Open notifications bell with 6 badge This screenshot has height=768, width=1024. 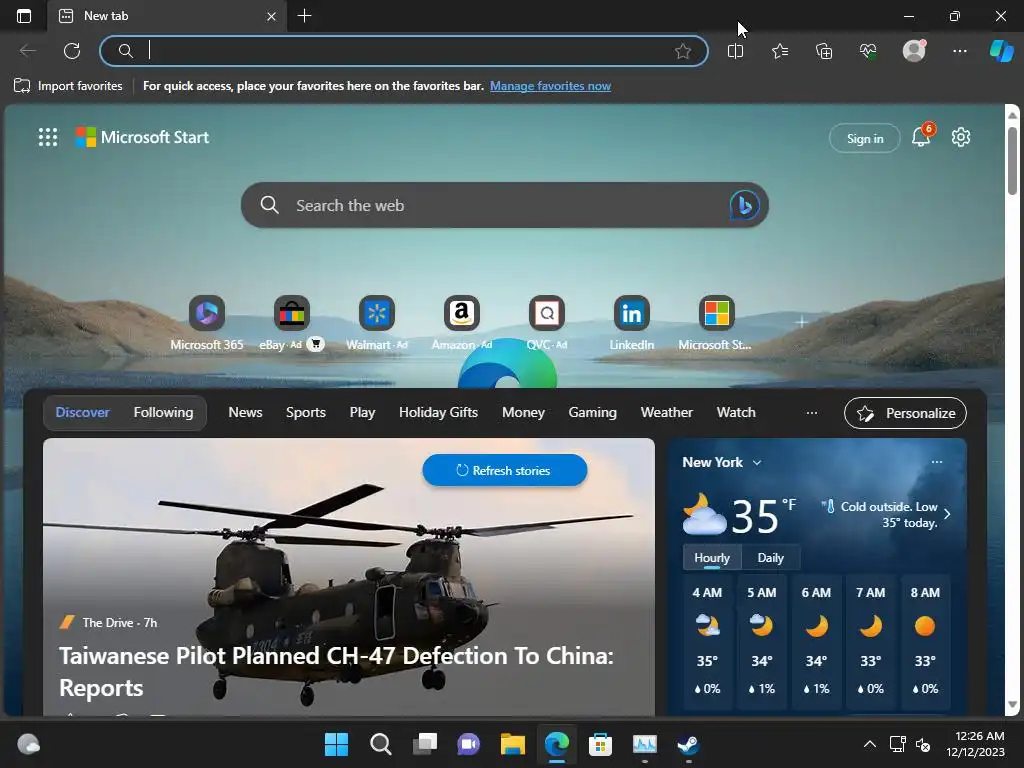click(x=921, y=136)
